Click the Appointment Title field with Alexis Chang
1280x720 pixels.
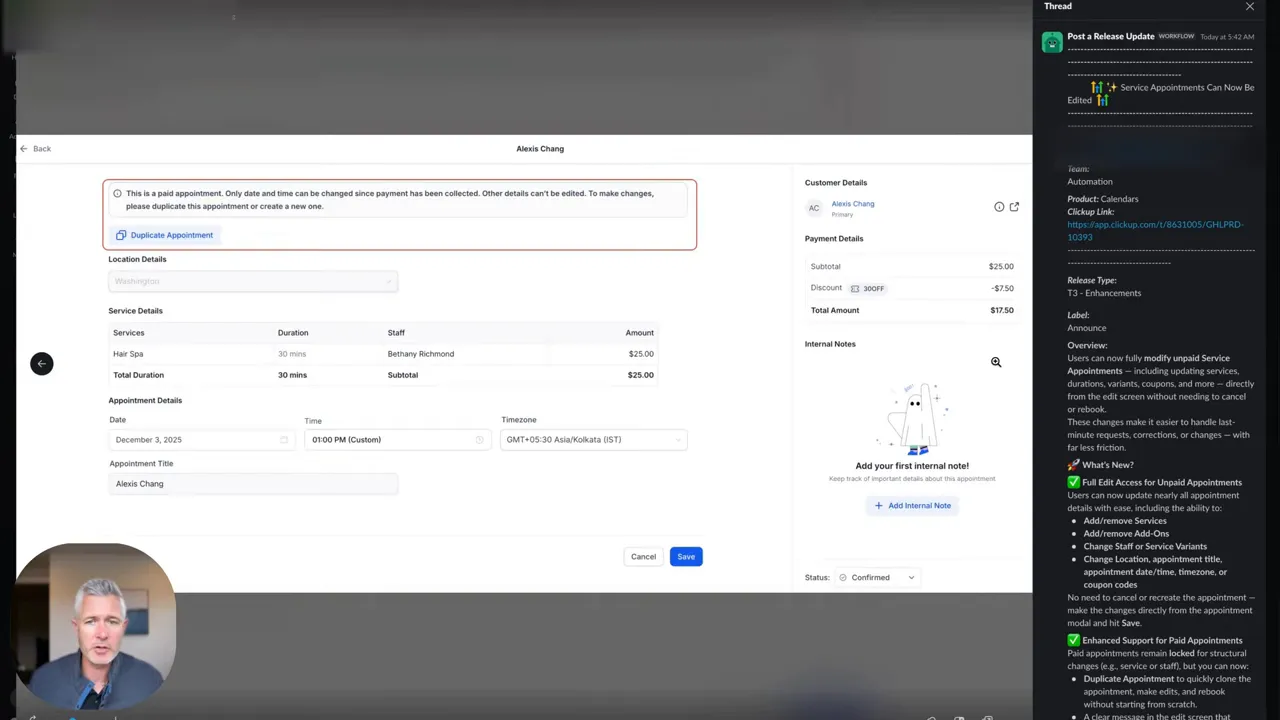[252, 483]
